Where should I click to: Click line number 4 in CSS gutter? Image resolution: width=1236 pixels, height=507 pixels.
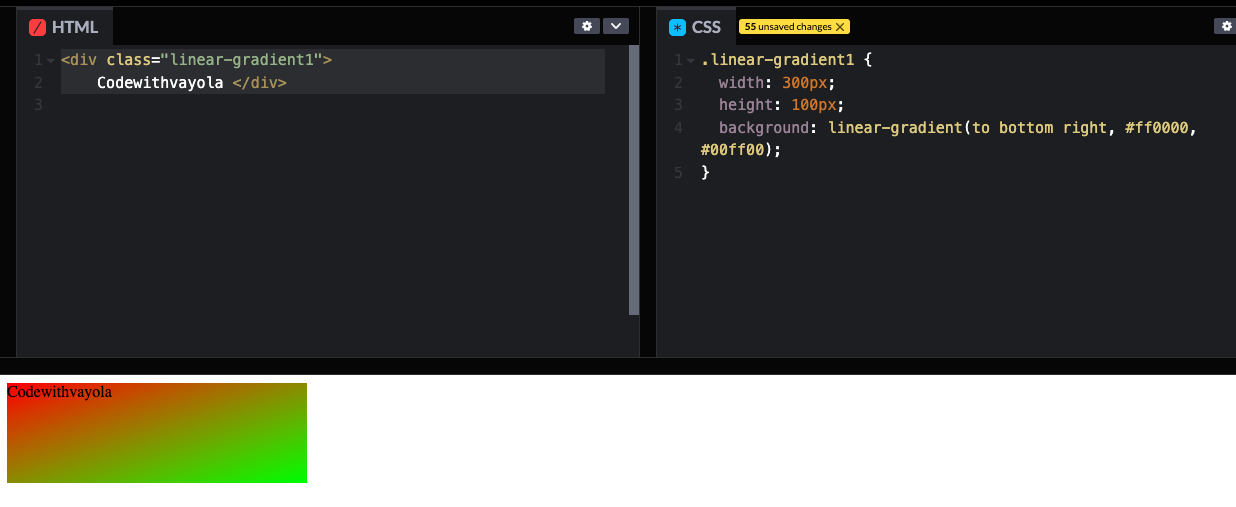tap(678, 128)
